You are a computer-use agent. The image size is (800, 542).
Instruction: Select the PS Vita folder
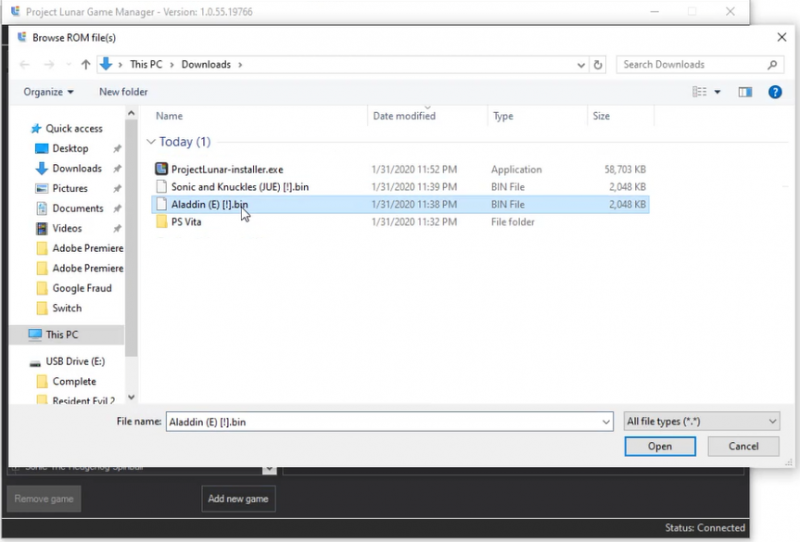click(186, 222)
